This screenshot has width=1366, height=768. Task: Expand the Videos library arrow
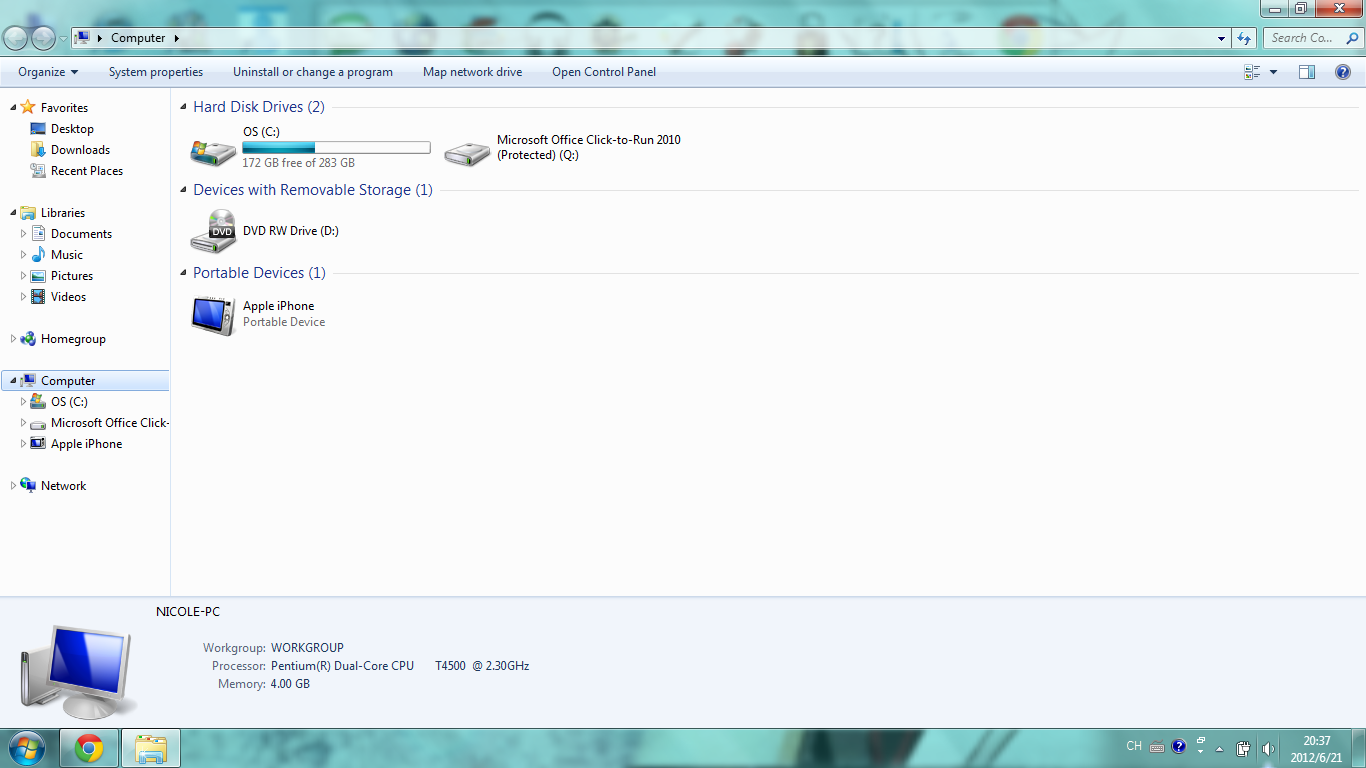pos(24,297)
